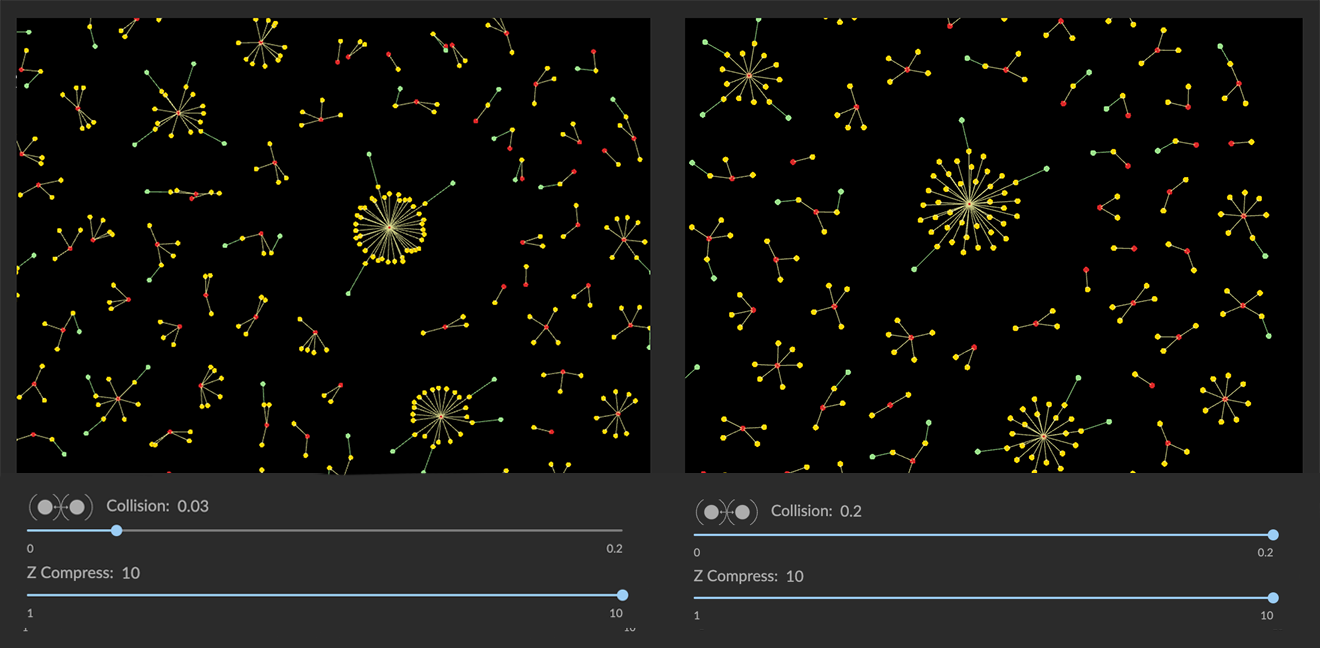Click the collision icon in the right panel
The image size is (1320, 648).
tap(727, 512)
